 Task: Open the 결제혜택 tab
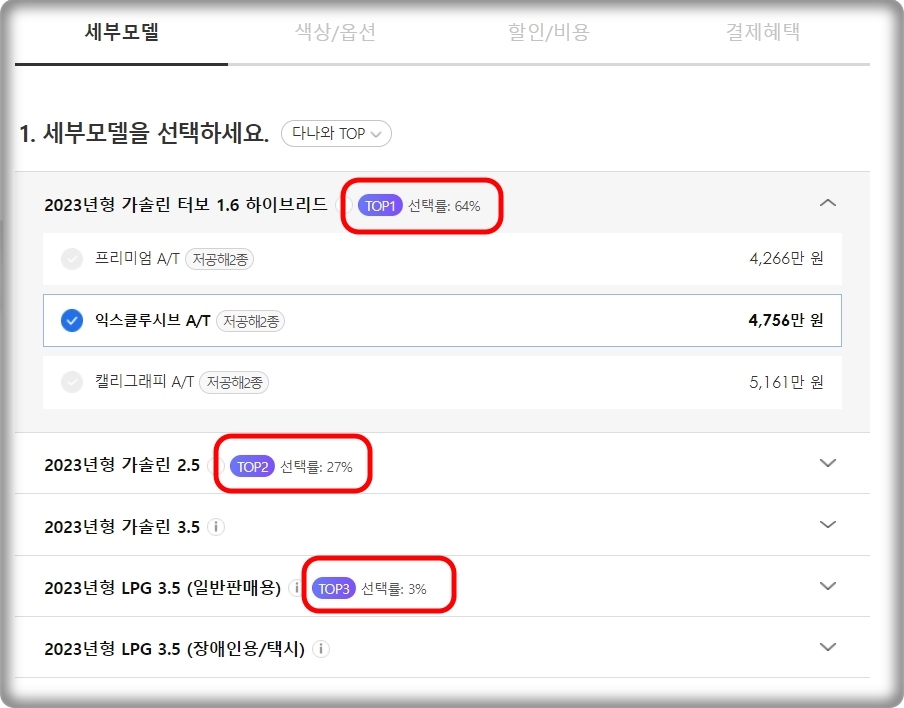[x=762, y=32]
